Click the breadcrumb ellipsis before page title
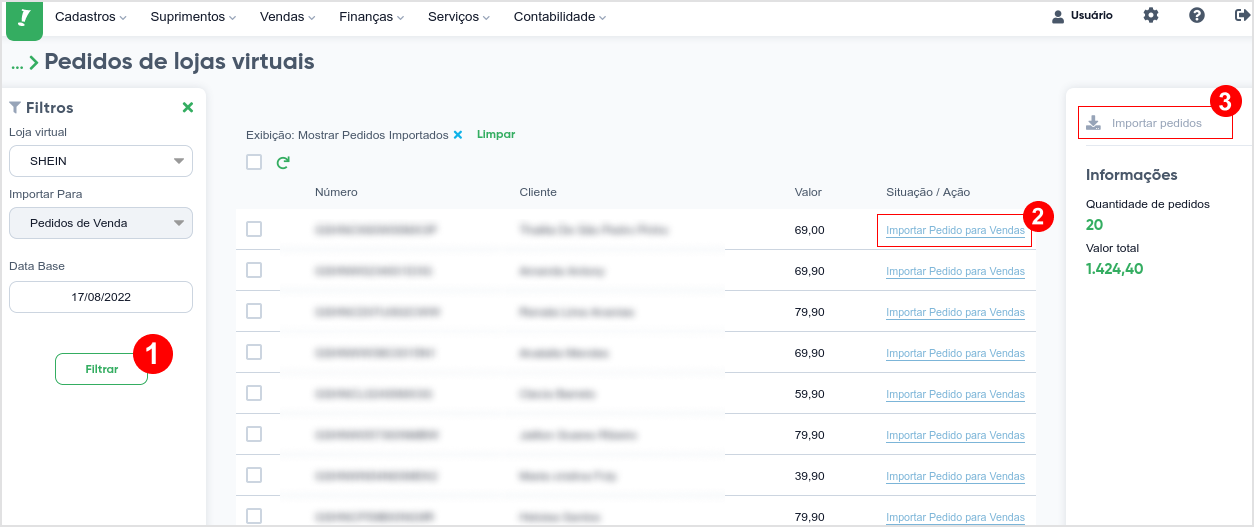The height and width of the screenshot is (527, 1254). tap(17, 64)
